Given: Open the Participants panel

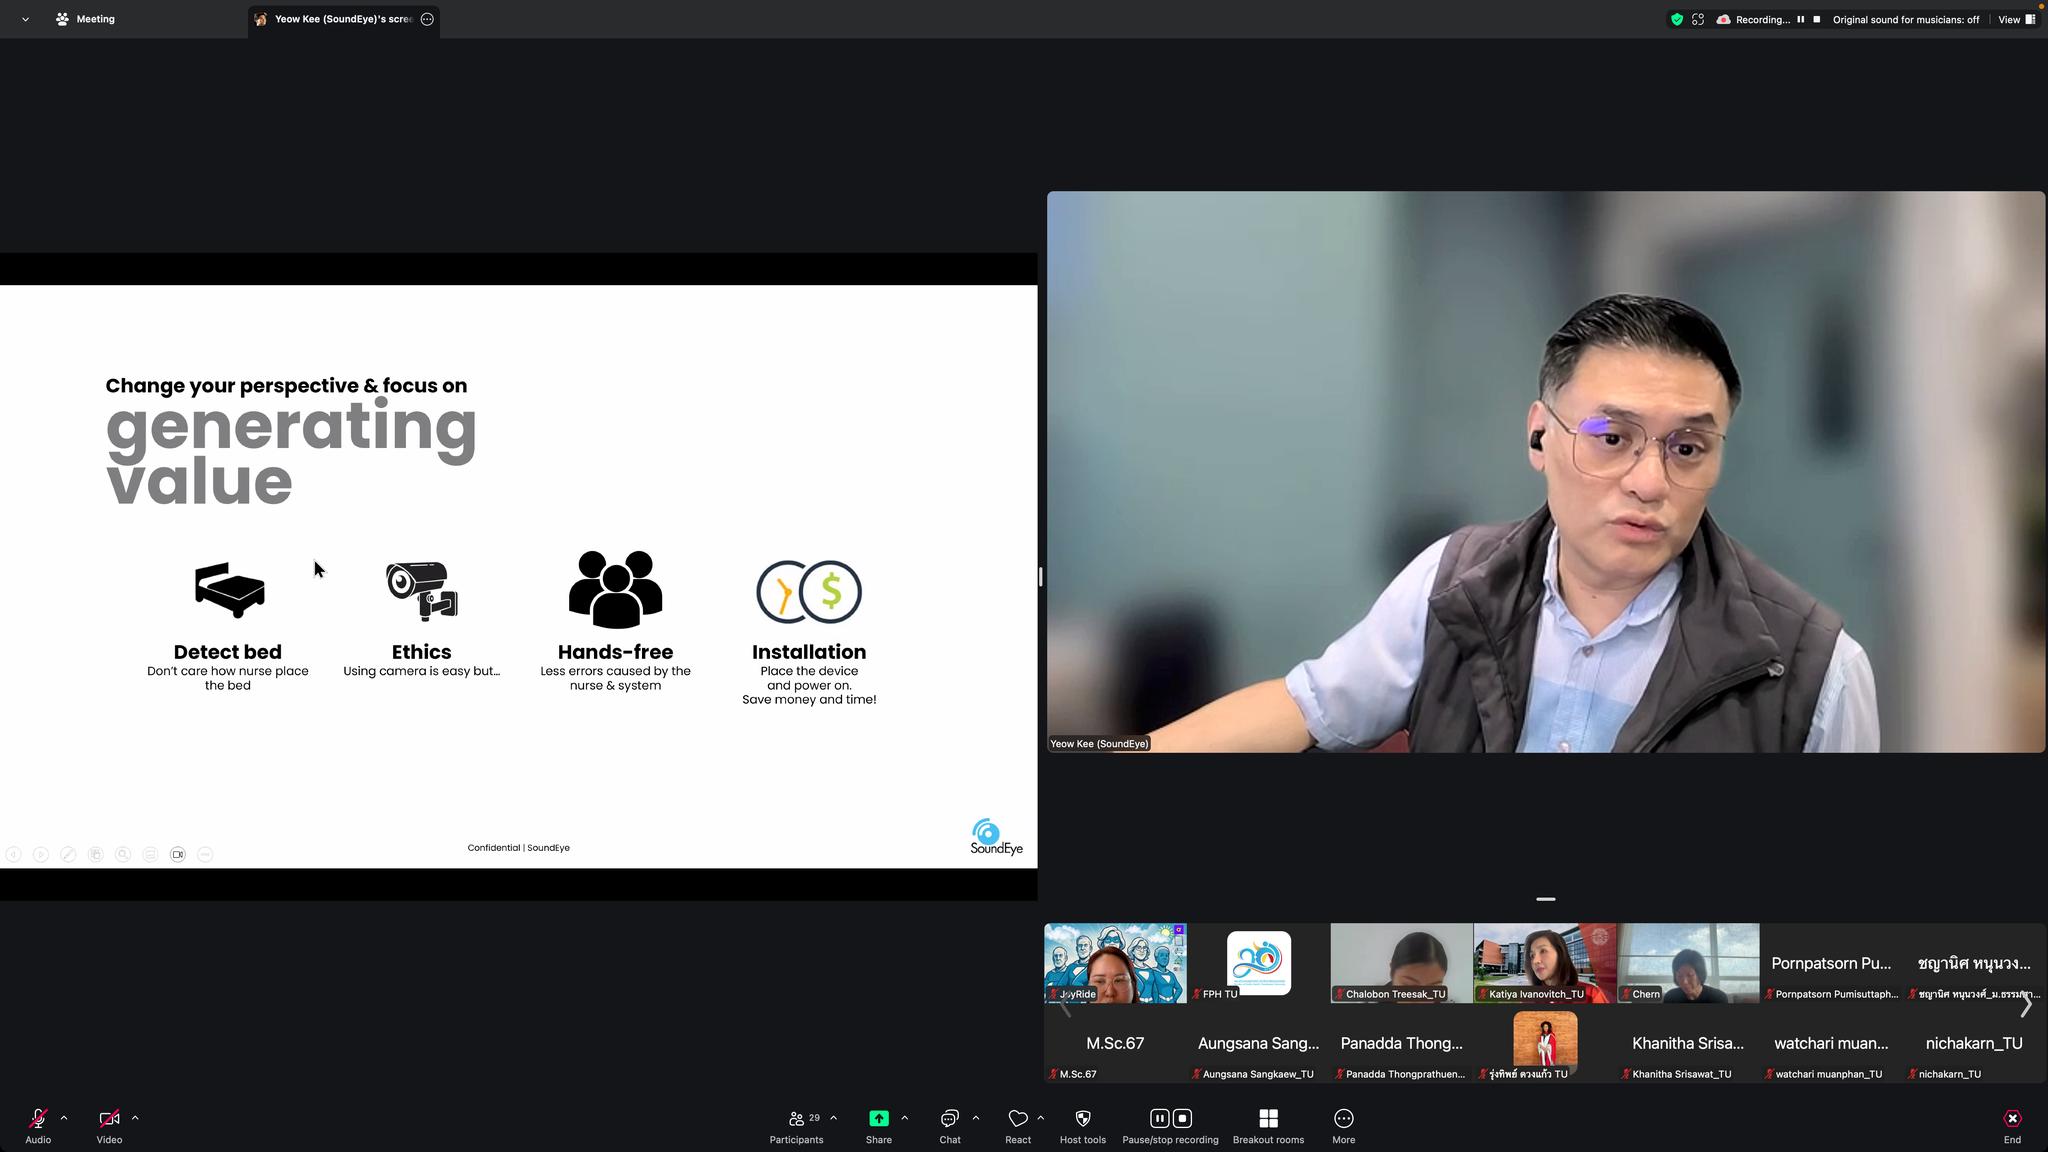Looking at the screenshot, I should pos(796,1126).
